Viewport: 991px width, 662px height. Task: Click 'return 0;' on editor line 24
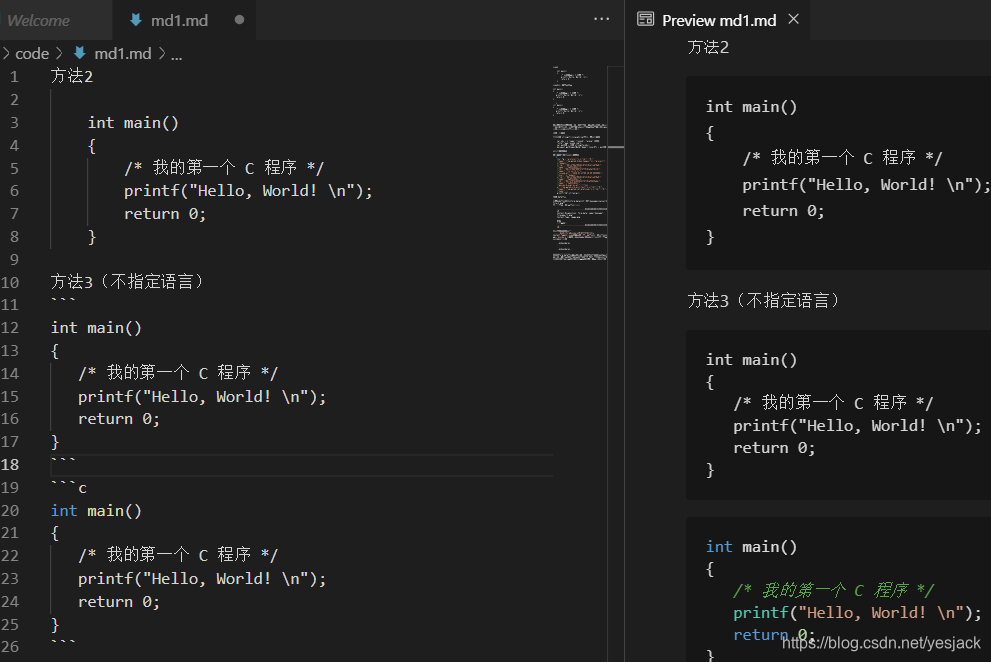click(x=119, y=602)
